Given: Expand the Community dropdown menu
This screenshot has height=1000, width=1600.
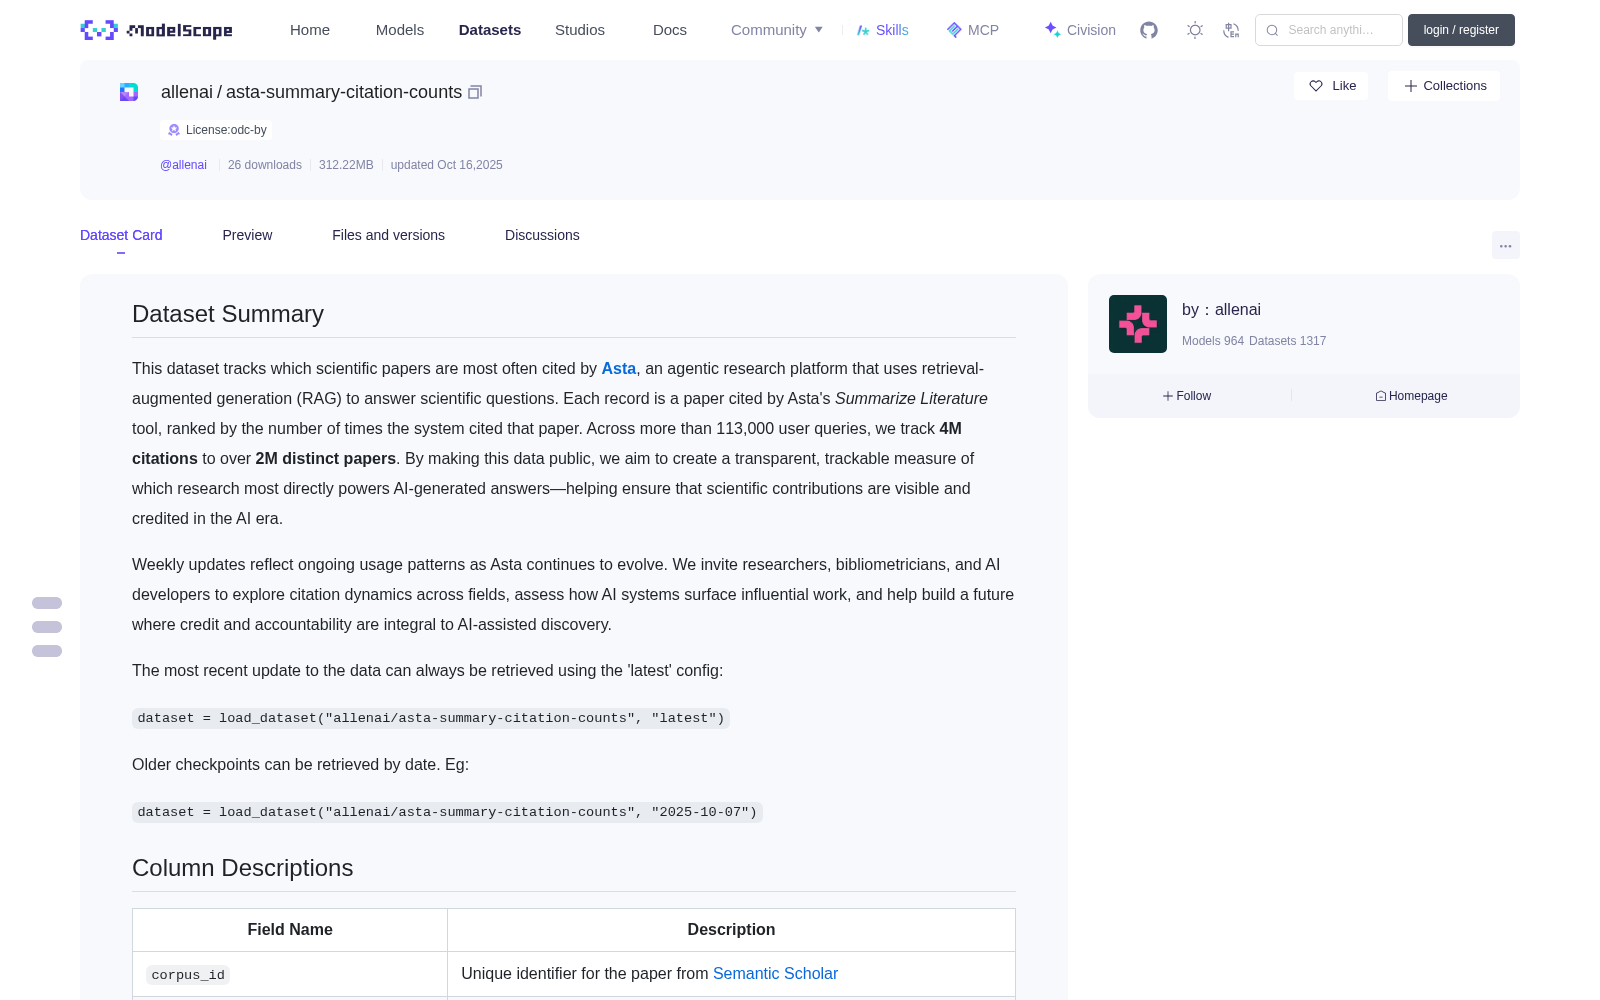Looking at the screenshot, I should click(x=777, y=30).
